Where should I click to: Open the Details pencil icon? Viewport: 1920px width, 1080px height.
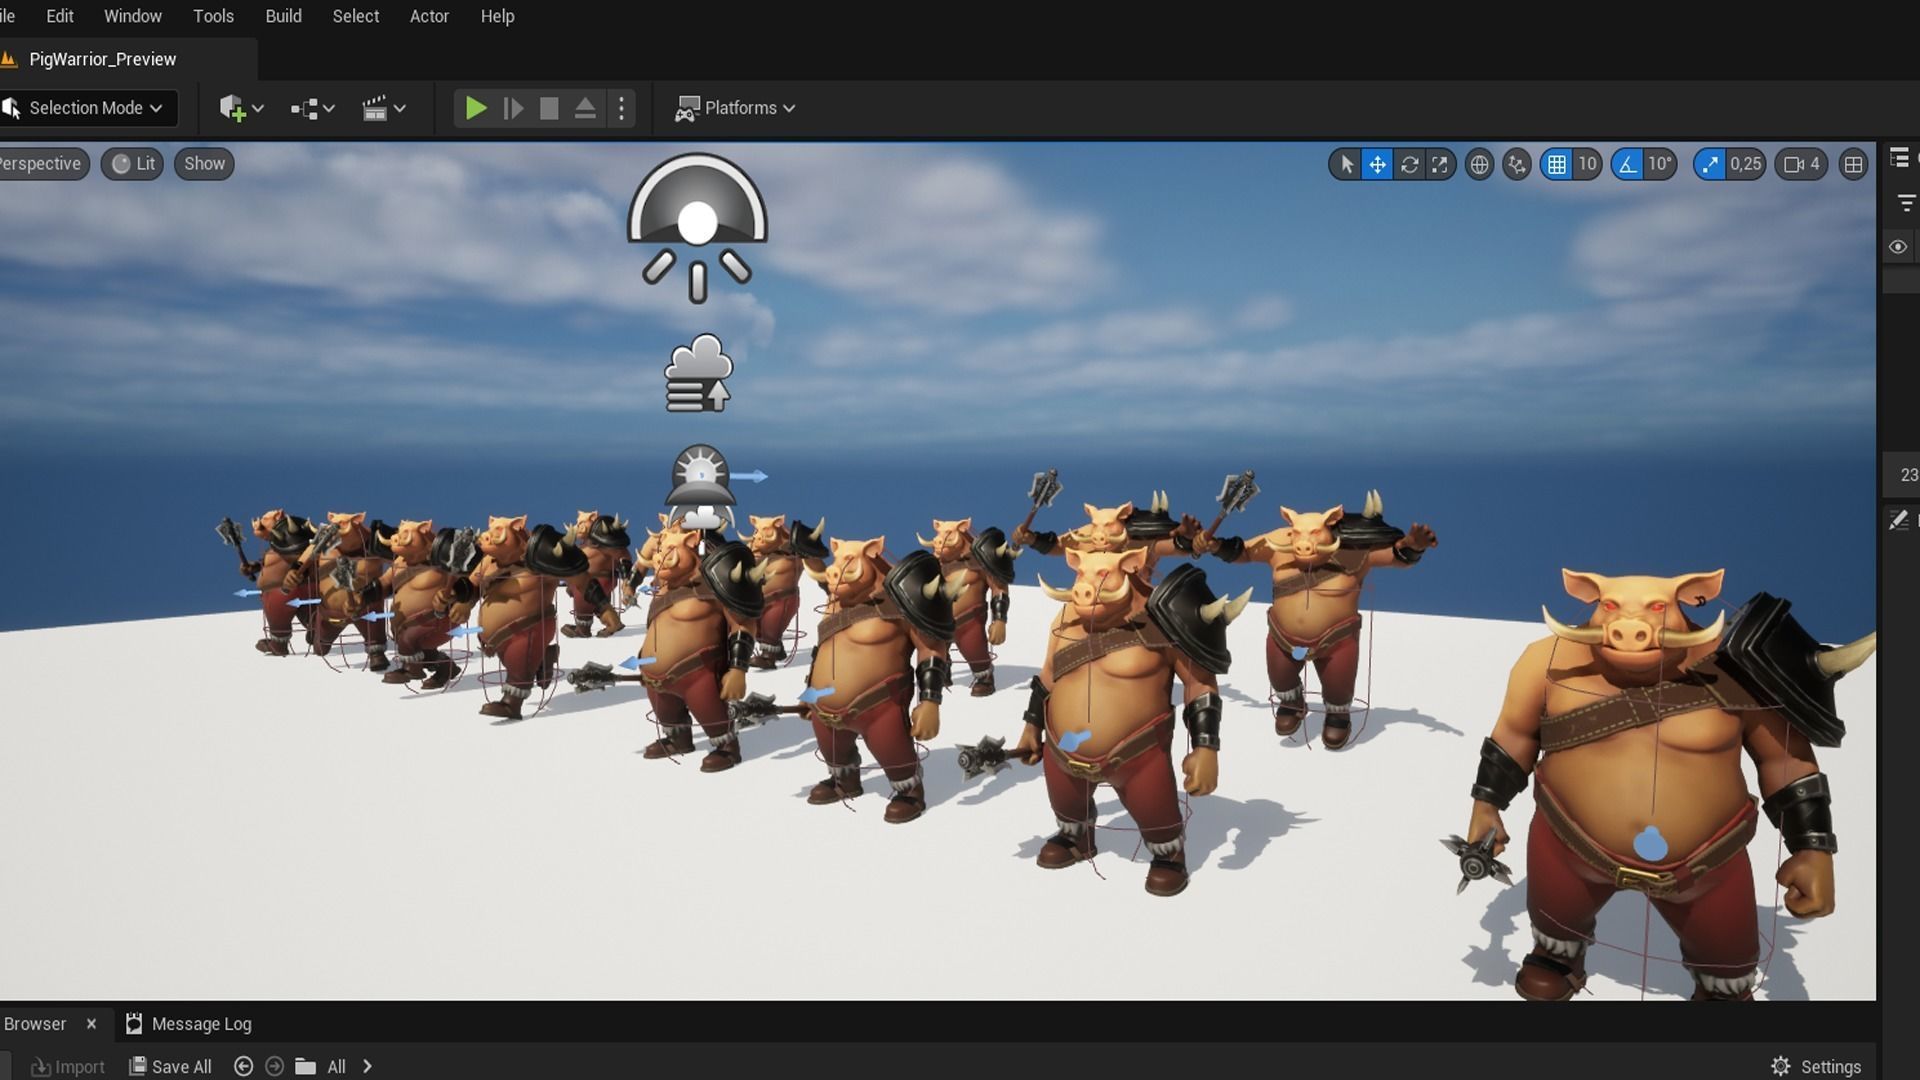[1898, 520]
